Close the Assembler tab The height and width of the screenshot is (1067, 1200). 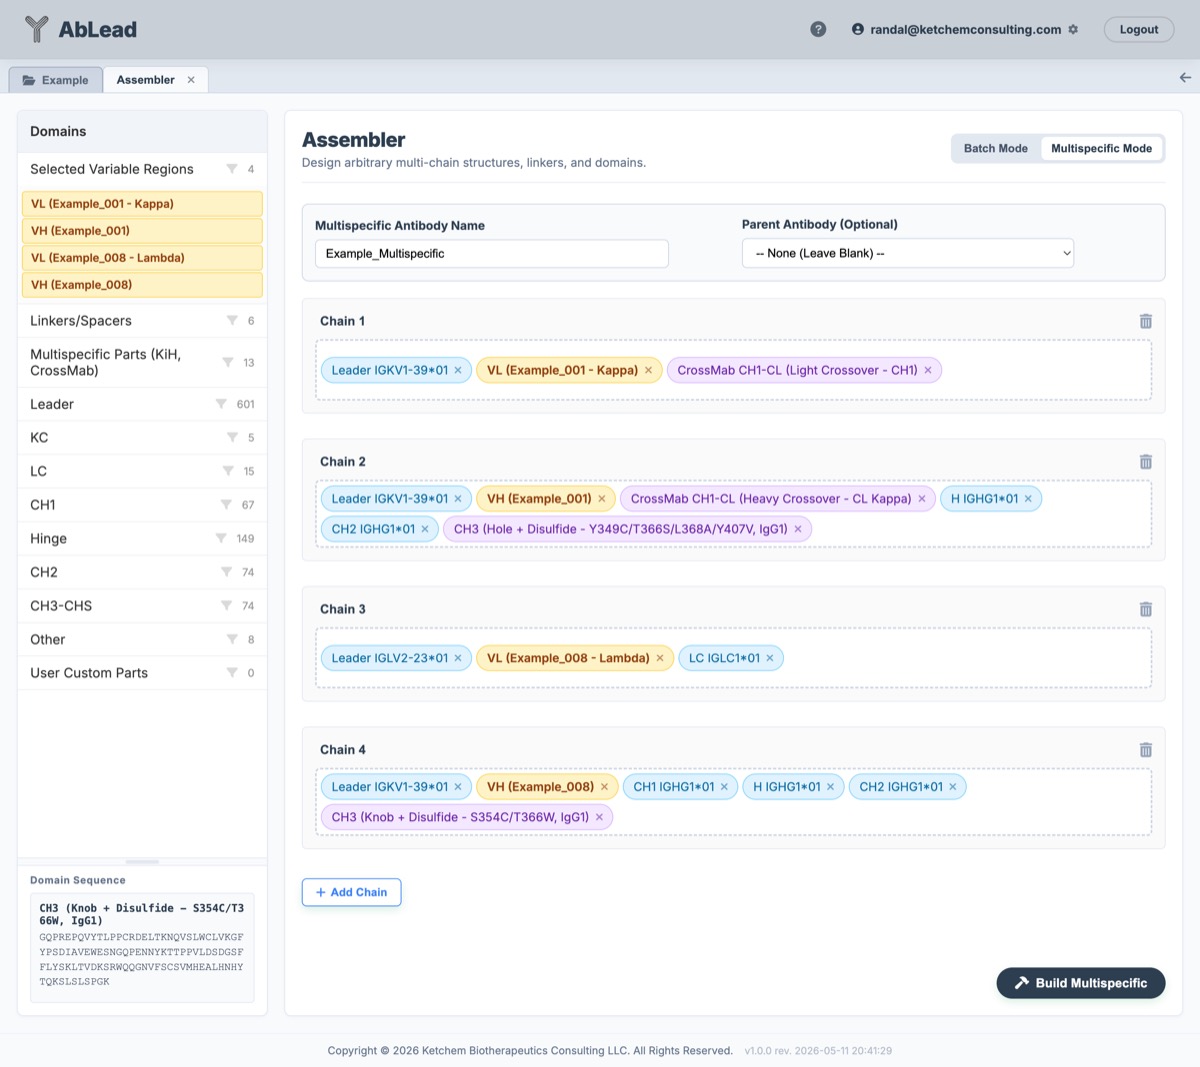pos(191,80)
